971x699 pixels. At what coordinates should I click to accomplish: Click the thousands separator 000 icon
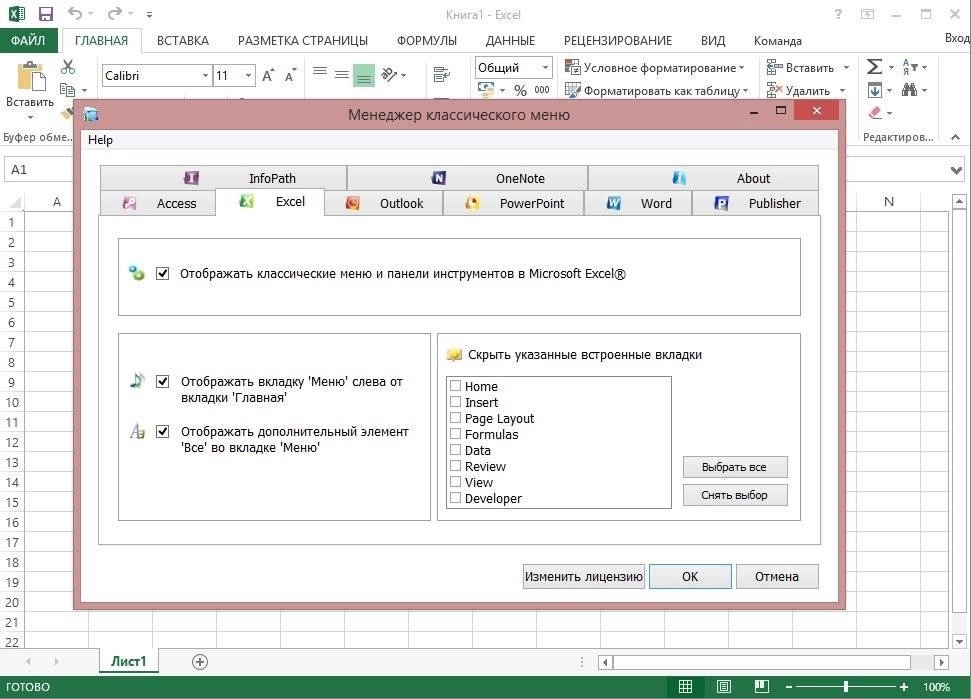542,90
